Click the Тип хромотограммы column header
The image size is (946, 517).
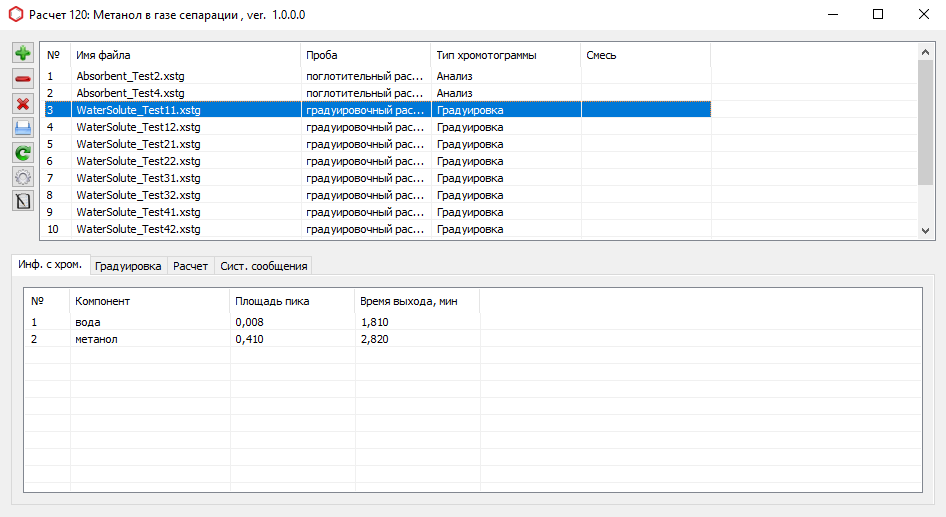505,55
